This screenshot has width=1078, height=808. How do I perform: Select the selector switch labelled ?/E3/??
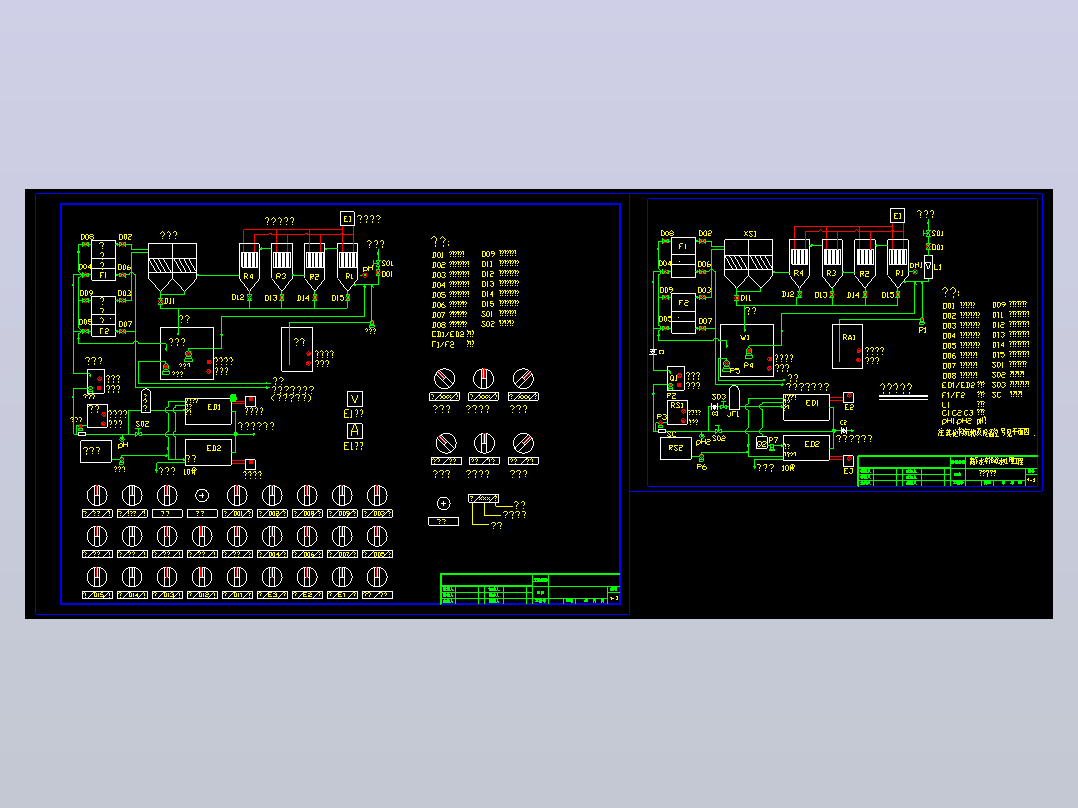tap(272, 577)
